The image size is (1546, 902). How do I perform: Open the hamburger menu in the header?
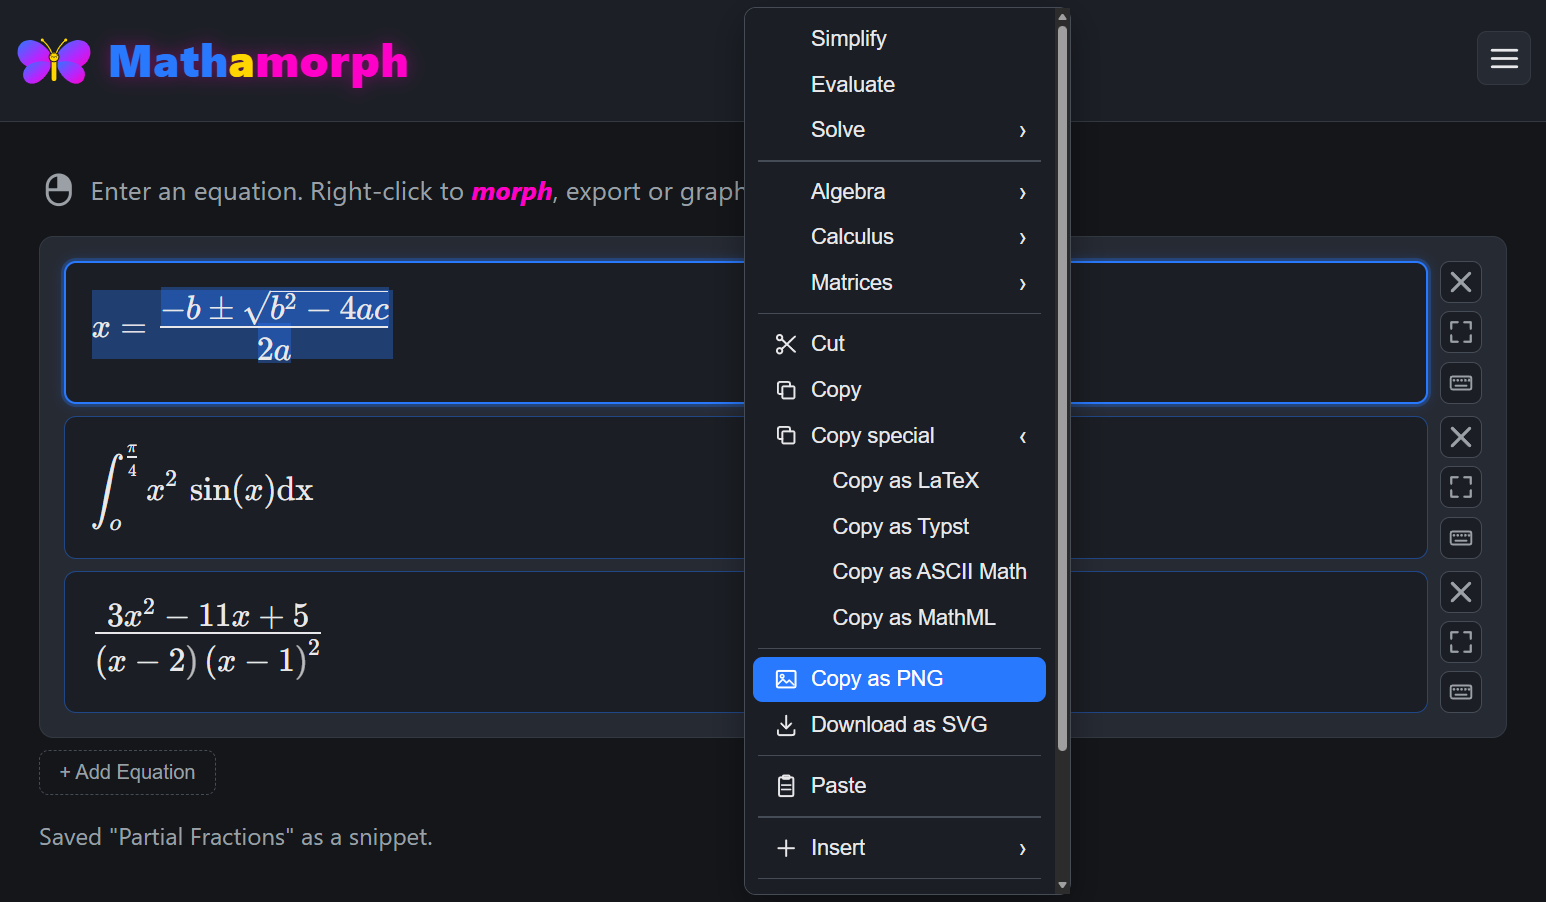point(1504,58)
